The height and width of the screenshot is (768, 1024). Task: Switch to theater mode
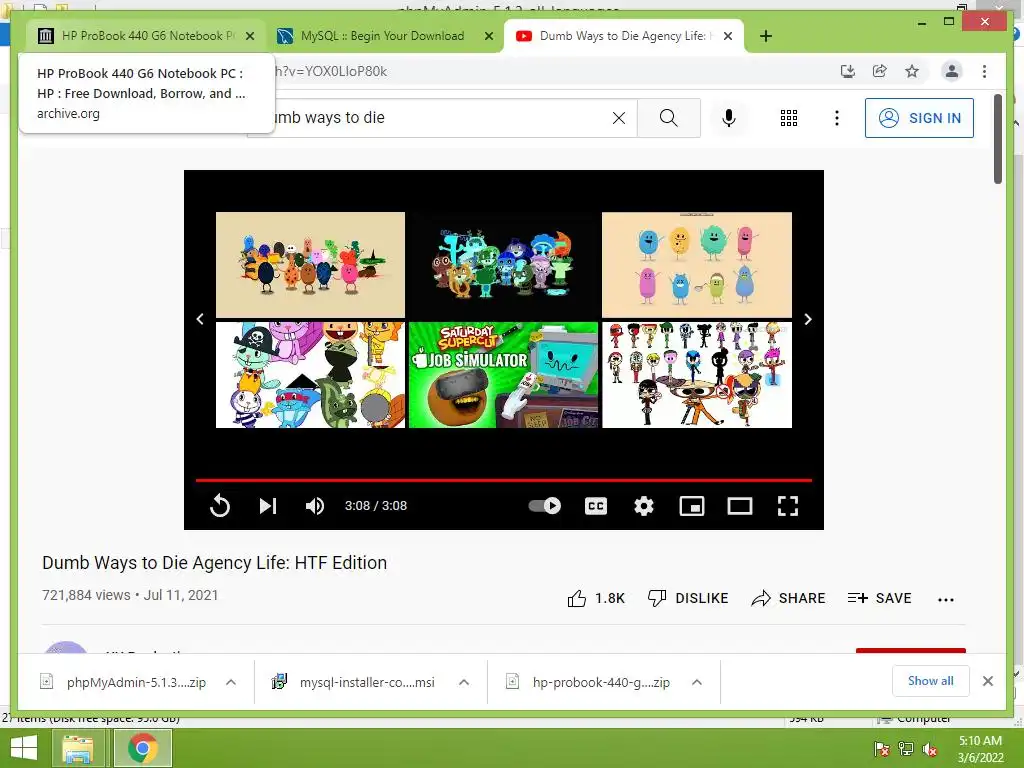[740, 506]
